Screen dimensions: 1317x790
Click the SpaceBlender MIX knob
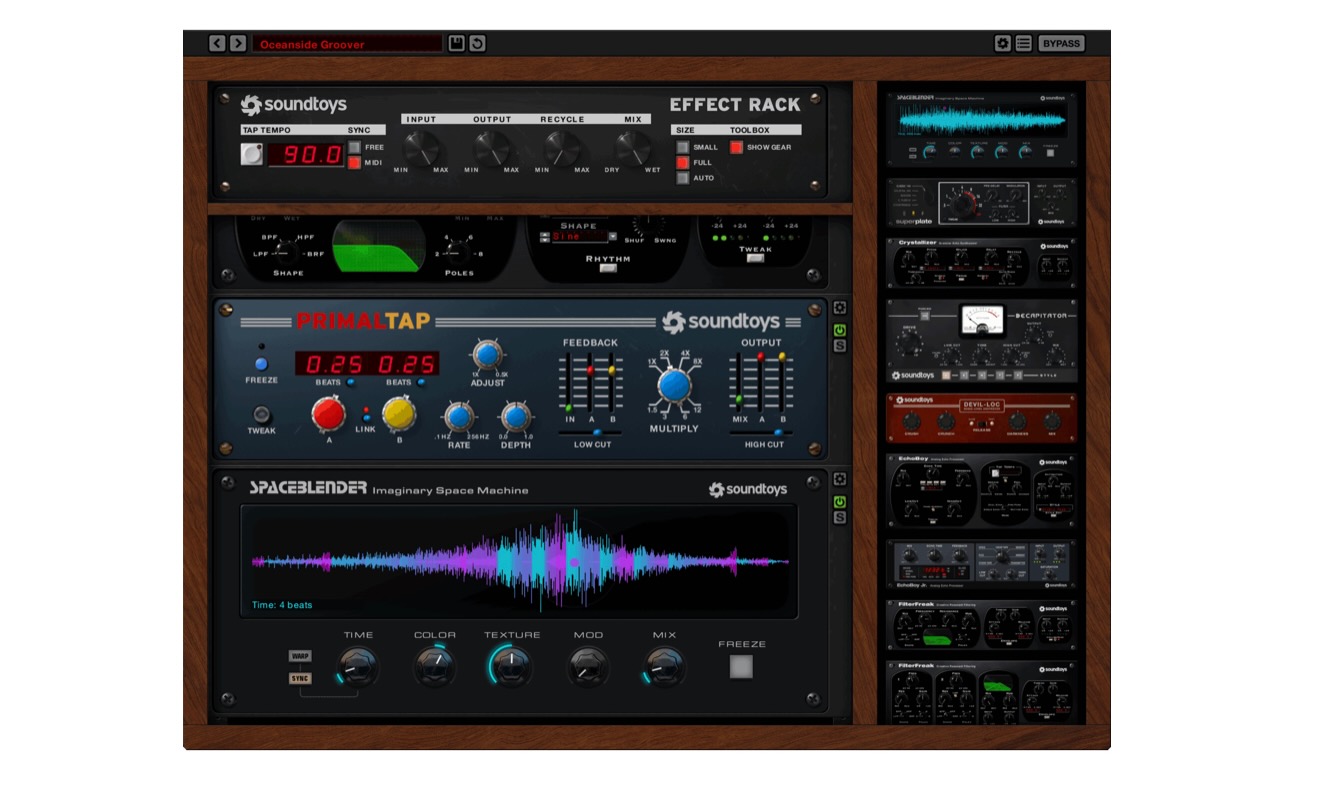664,666
